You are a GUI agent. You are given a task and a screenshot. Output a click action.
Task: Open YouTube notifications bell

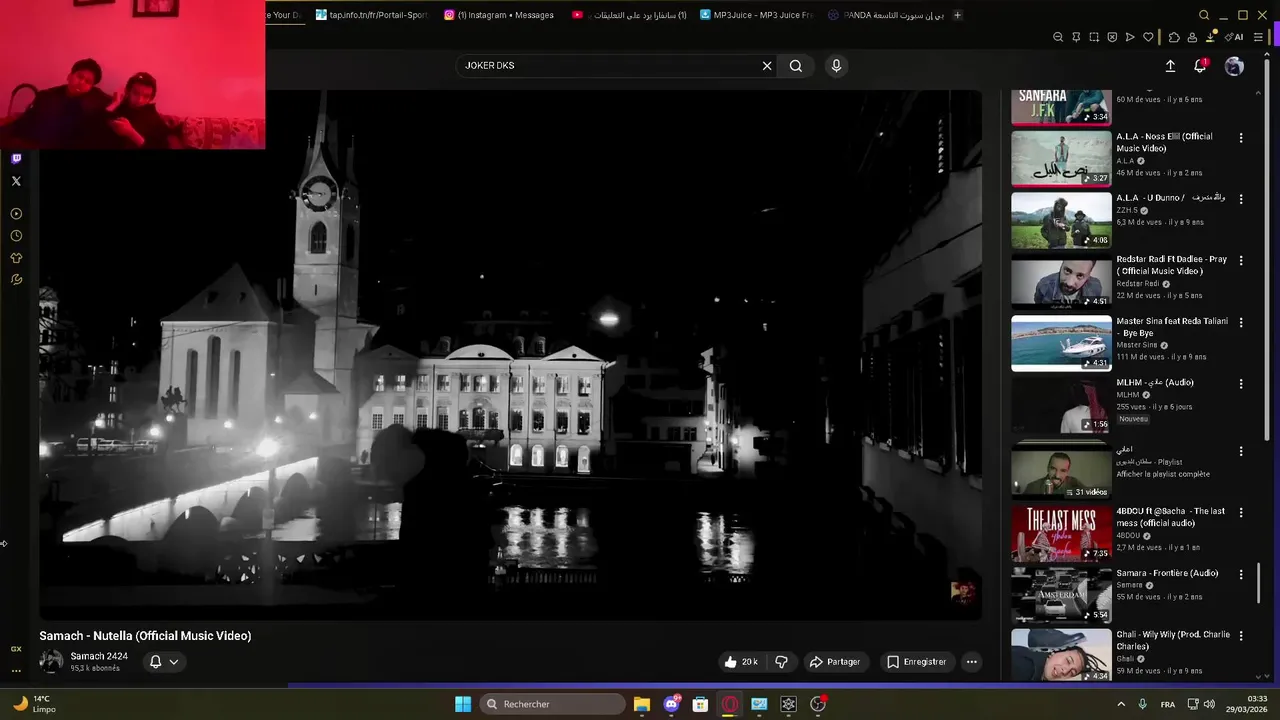(x=1200, y=66)
